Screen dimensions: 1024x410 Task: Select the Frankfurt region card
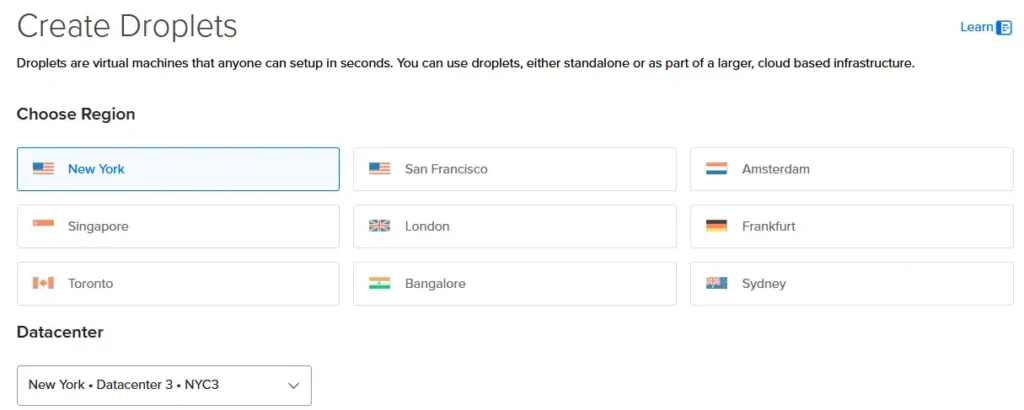click(x=851, y=226)
